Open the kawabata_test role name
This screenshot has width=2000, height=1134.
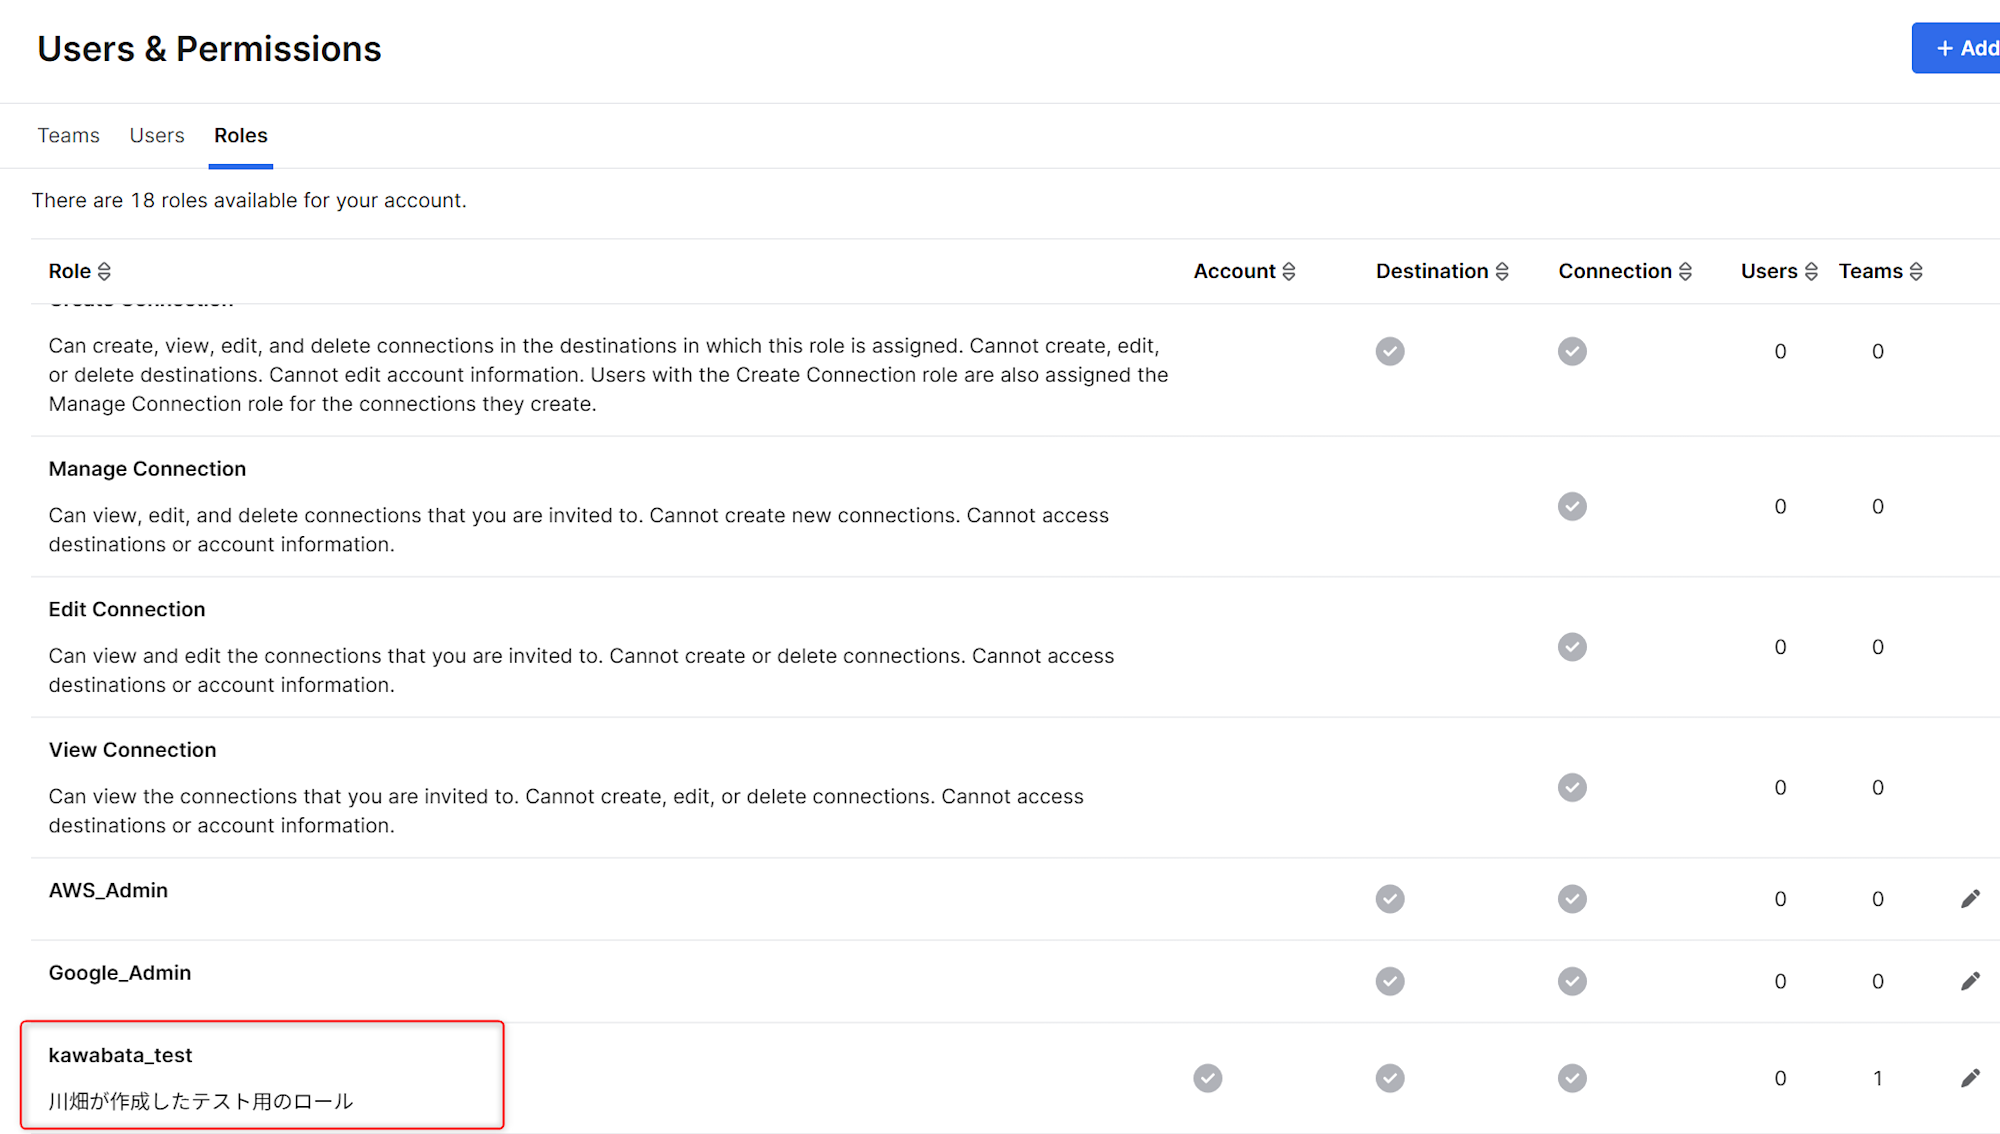[120, 1055]
